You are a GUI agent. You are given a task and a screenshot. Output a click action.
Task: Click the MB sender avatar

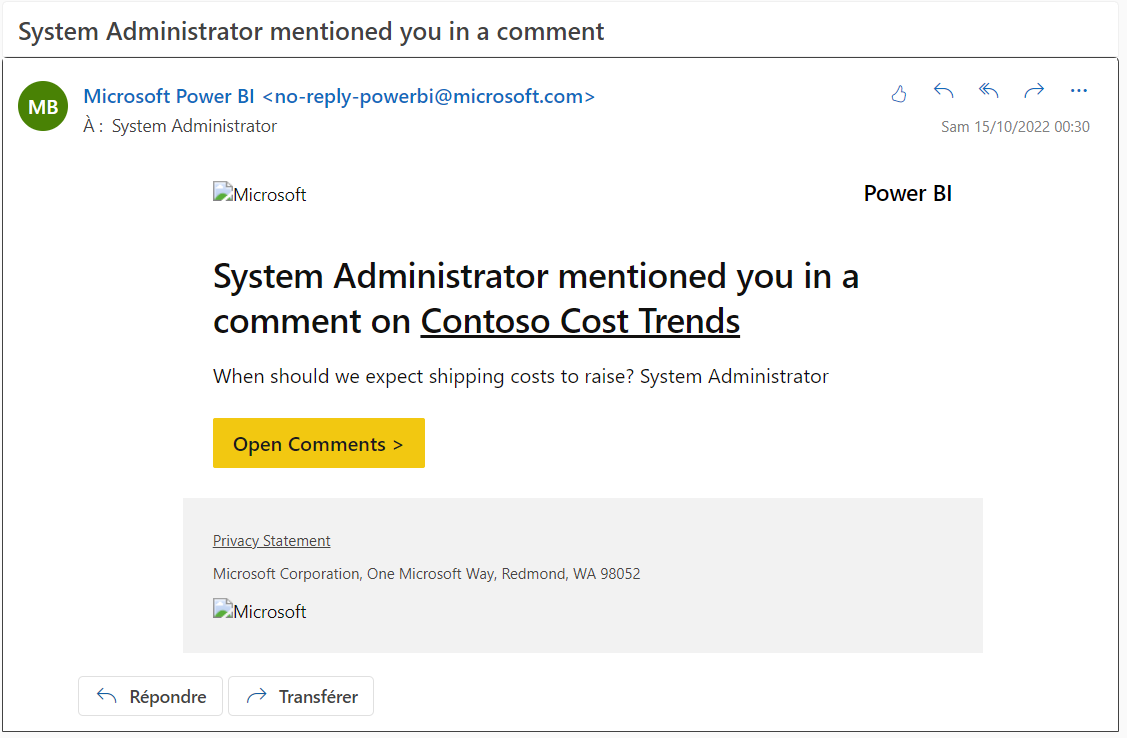pos(43,106)
